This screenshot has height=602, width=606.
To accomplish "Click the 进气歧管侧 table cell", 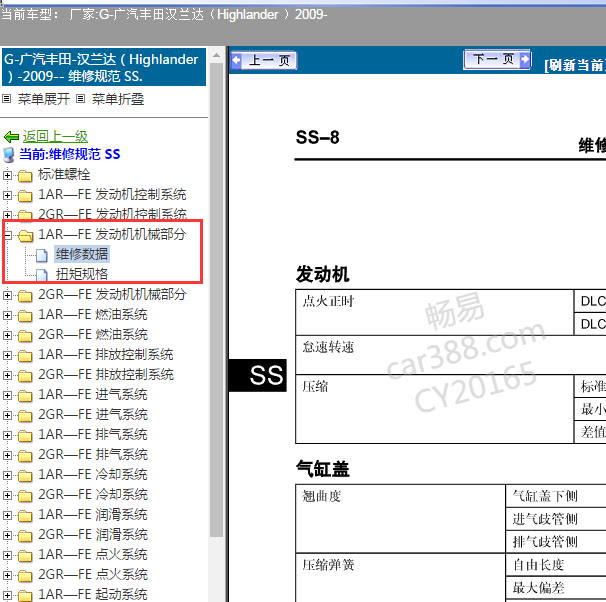I will 555,519.
